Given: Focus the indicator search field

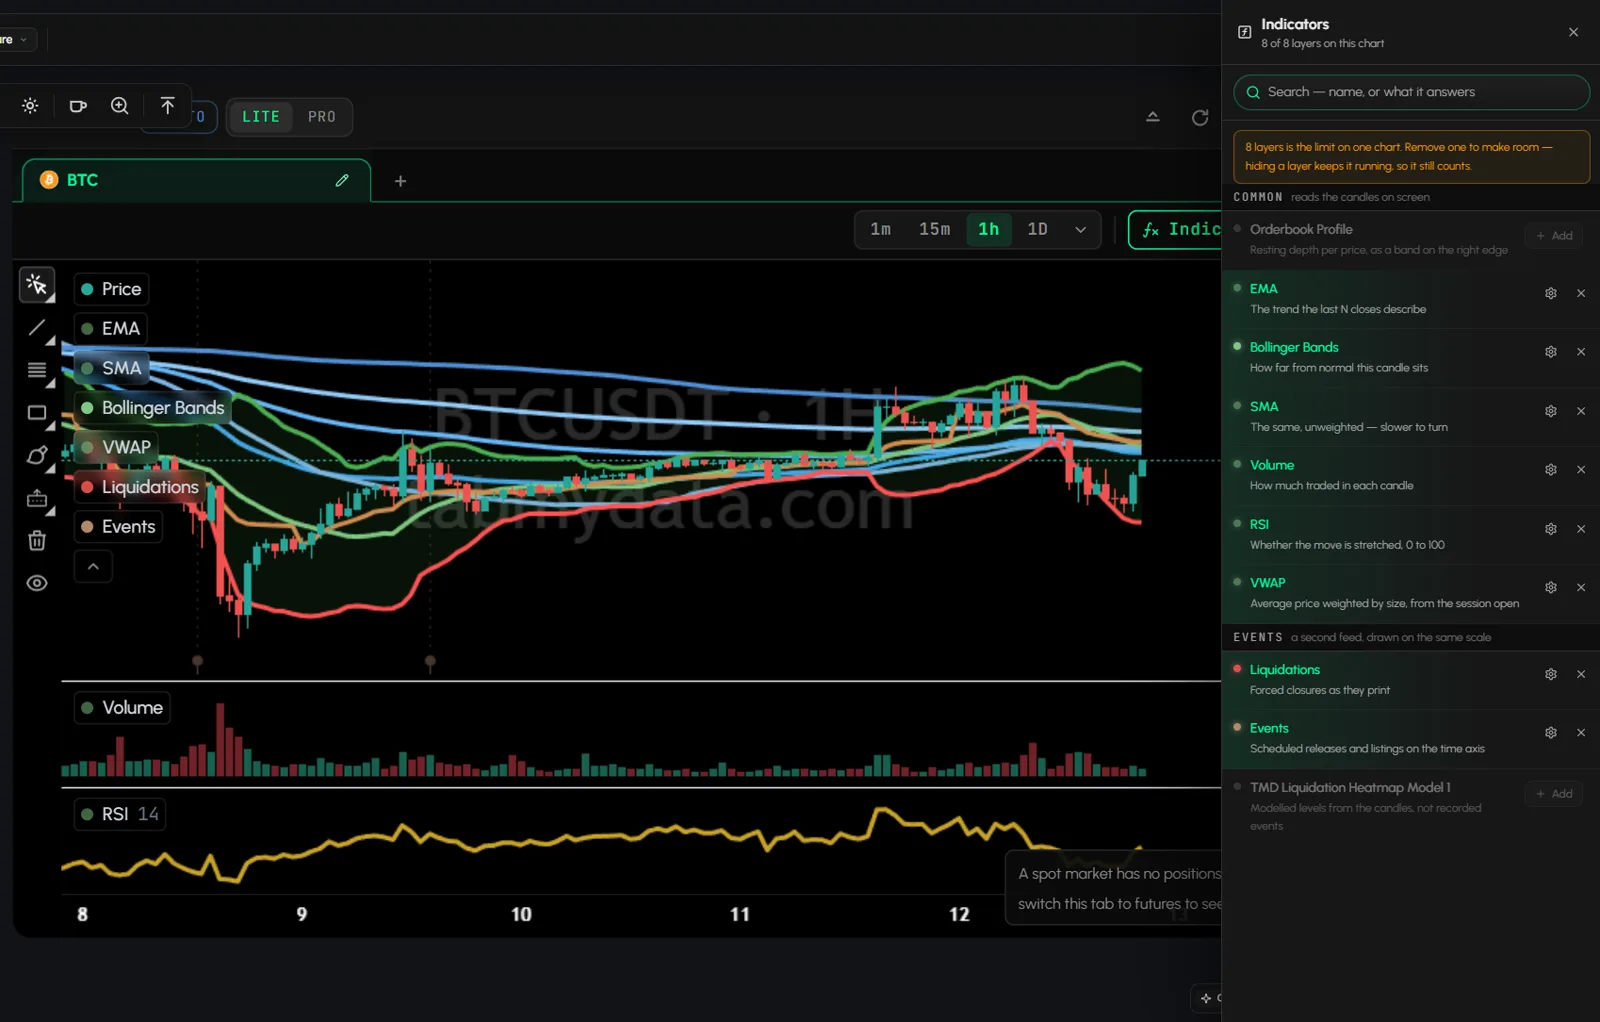Looking at the screenshot, I should tap(1411, 92).
